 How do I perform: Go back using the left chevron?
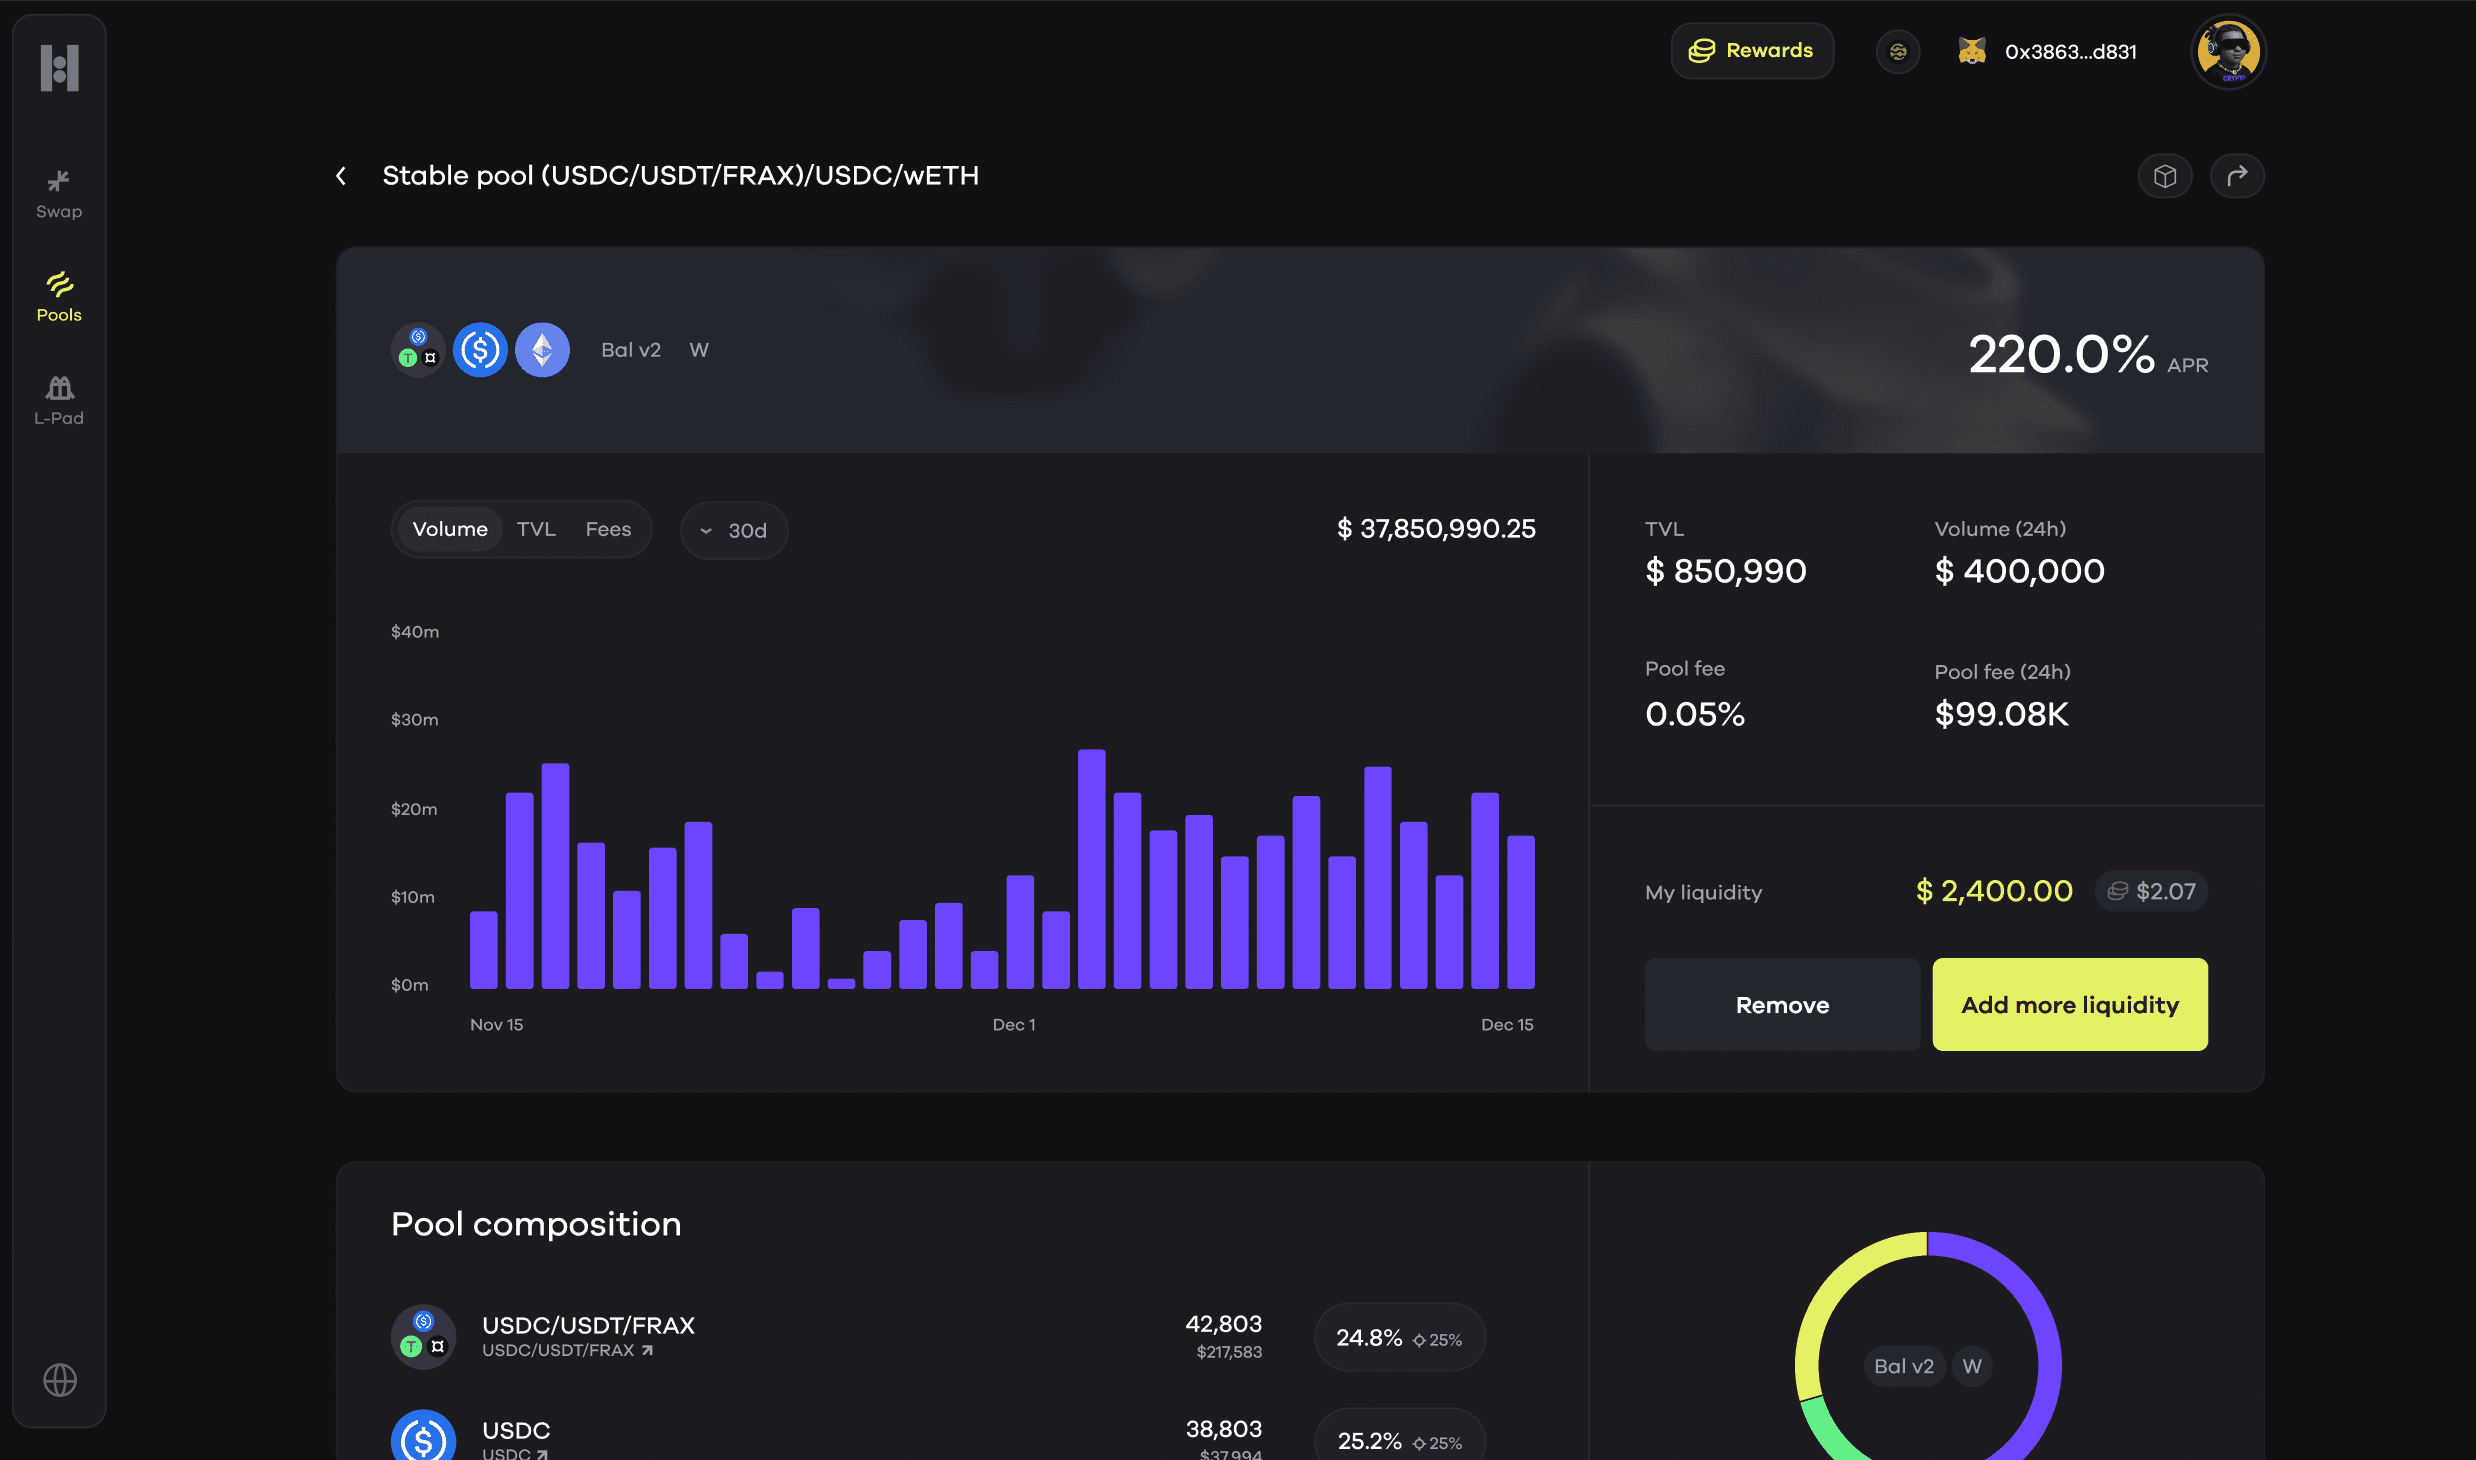342,176
